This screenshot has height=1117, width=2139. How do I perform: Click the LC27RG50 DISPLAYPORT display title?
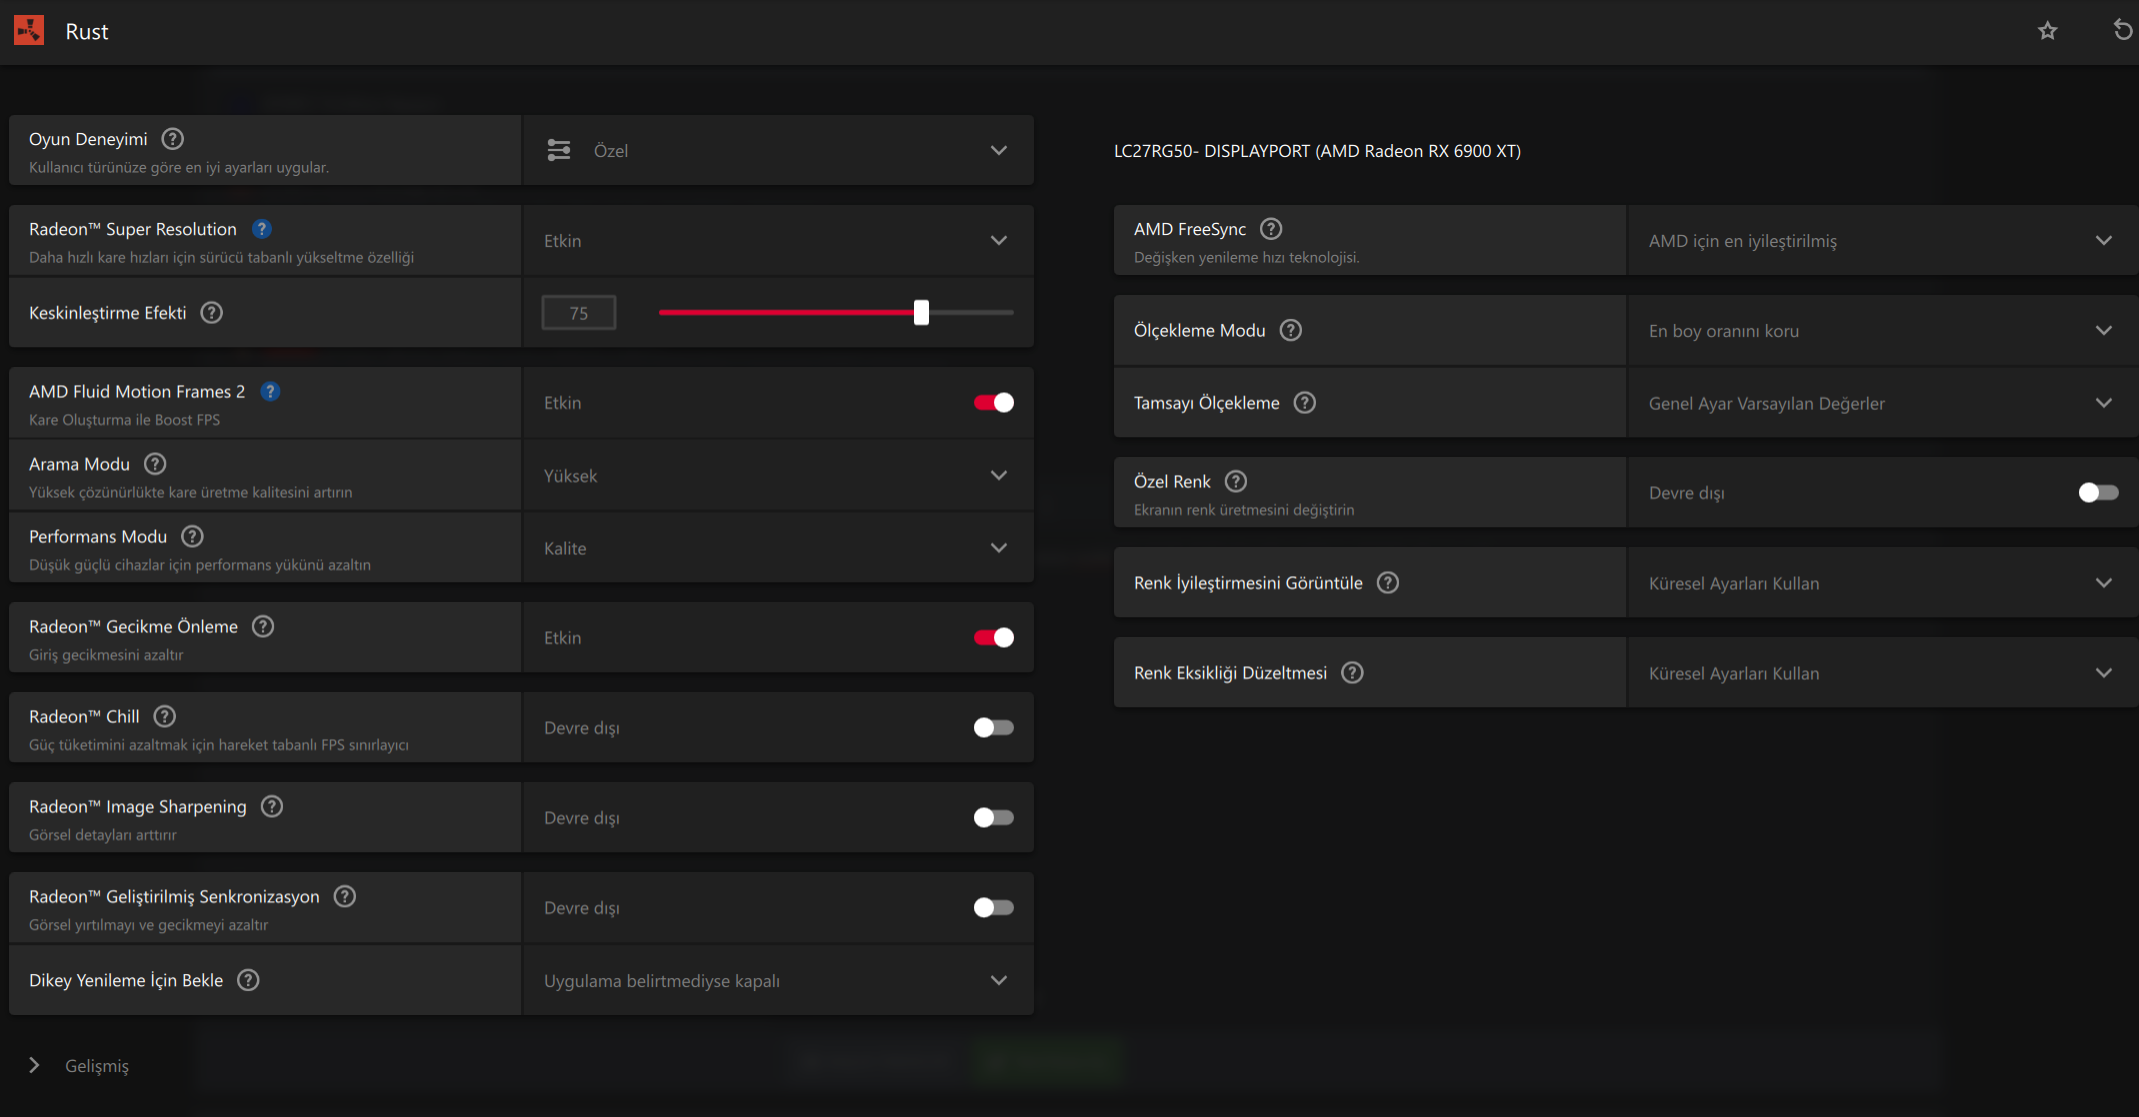(x=1317, y=151)
